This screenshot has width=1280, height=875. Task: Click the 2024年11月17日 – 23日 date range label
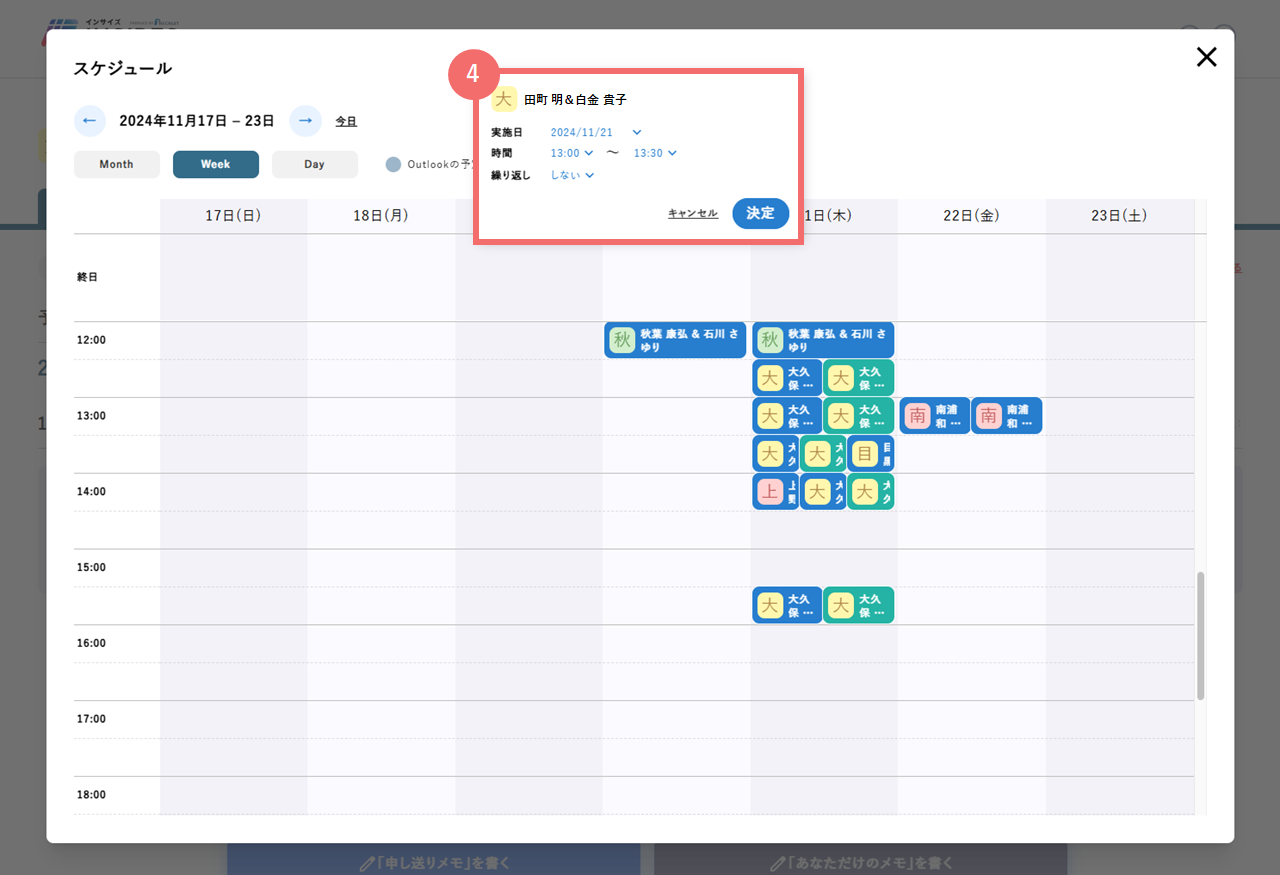coord(197,121)
